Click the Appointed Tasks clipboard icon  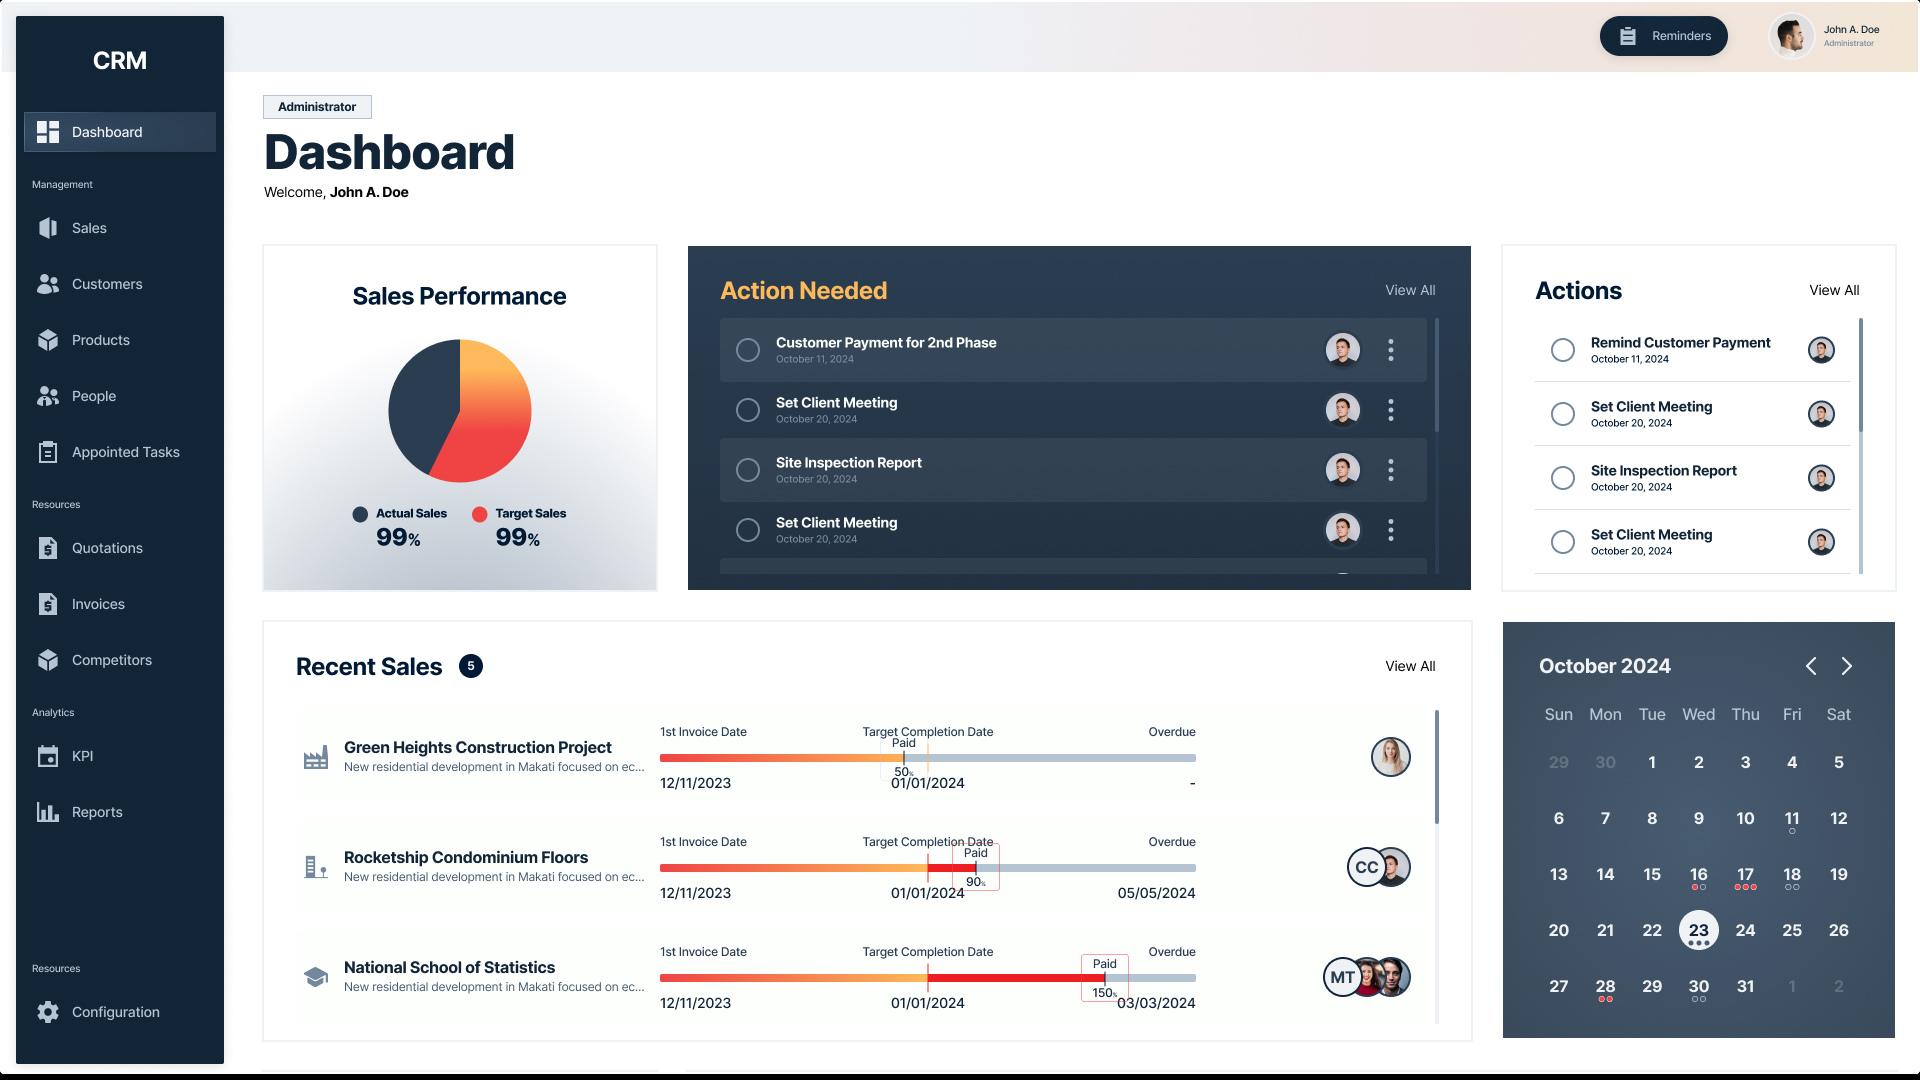pos(48,452)
